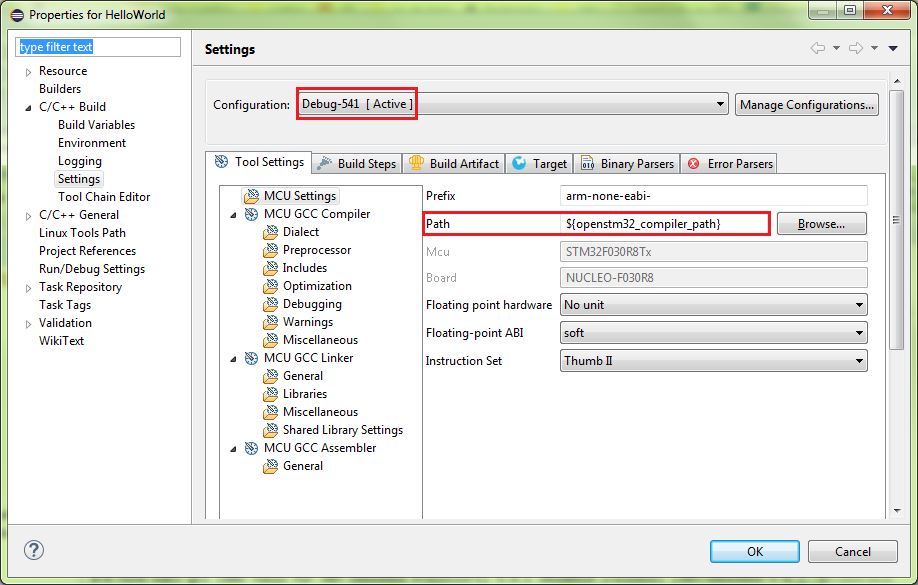The height and width of the screenshot is (585, 918).
Task: Click the forward navigation arrow icon
Action: (856, 48)
